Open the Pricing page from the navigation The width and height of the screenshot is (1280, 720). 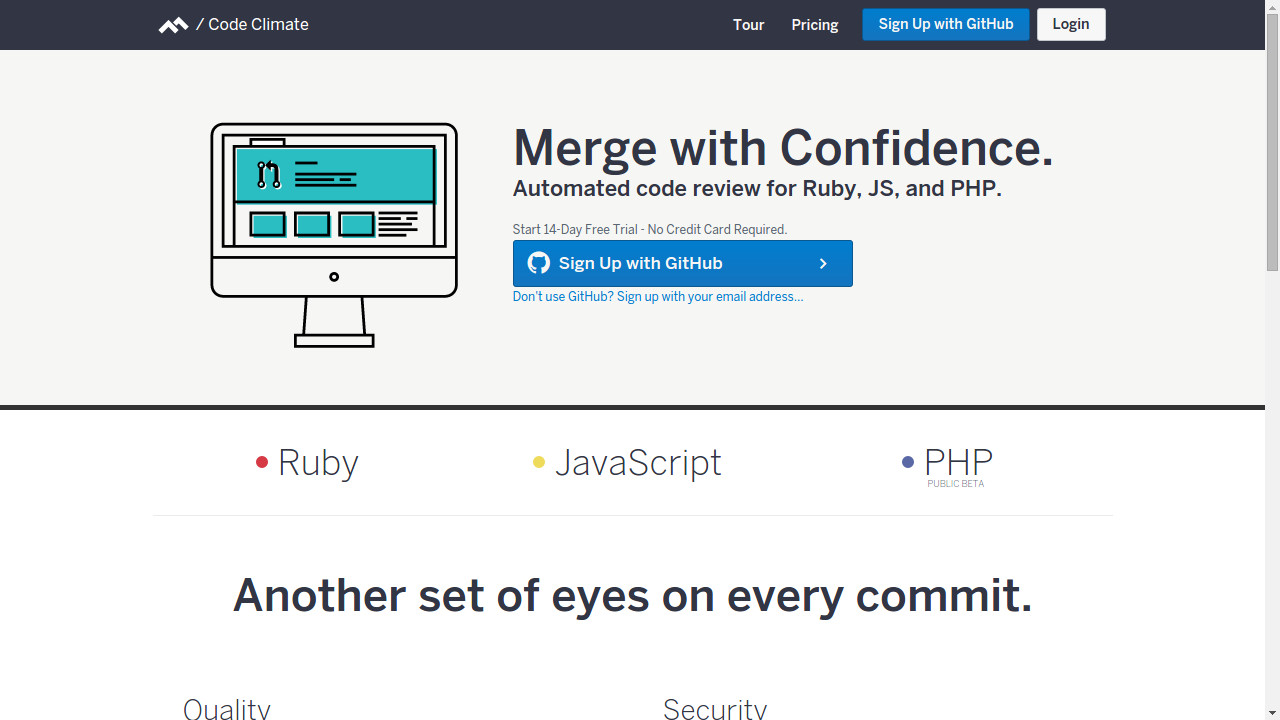[x=815, y=25]
